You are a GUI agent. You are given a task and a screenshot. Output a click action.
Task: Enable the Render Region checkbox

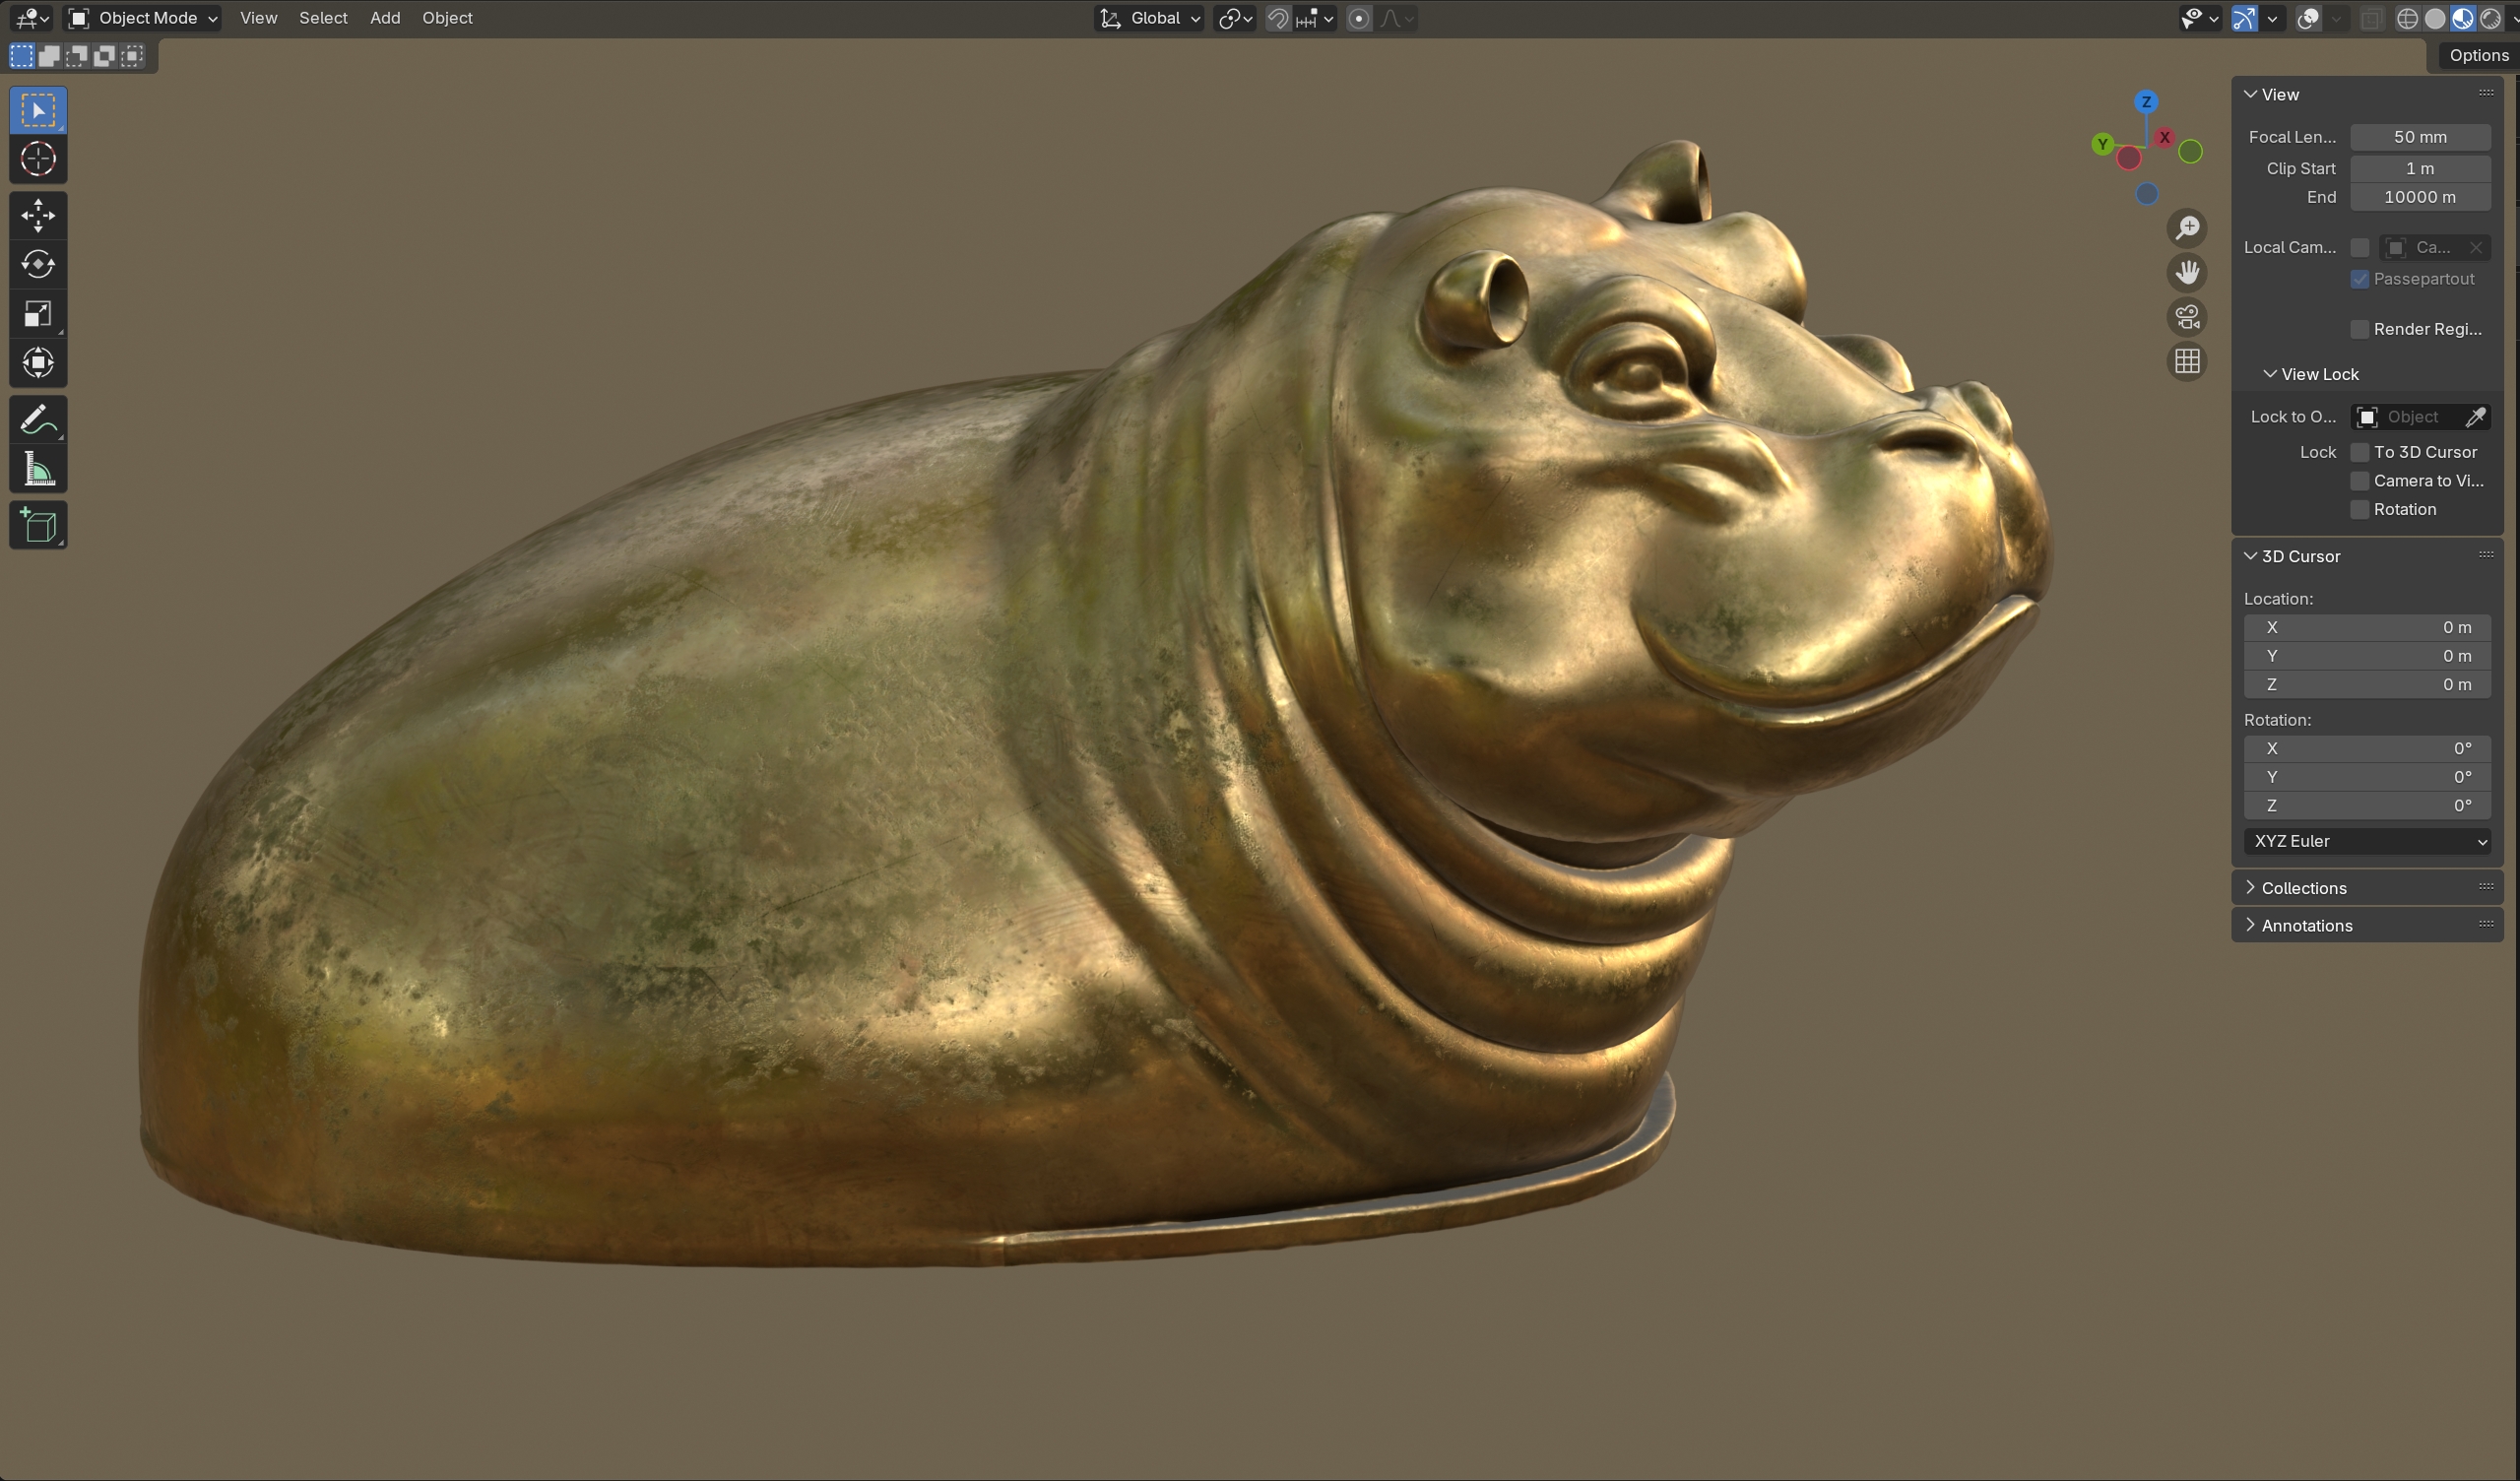[2359, 329]
